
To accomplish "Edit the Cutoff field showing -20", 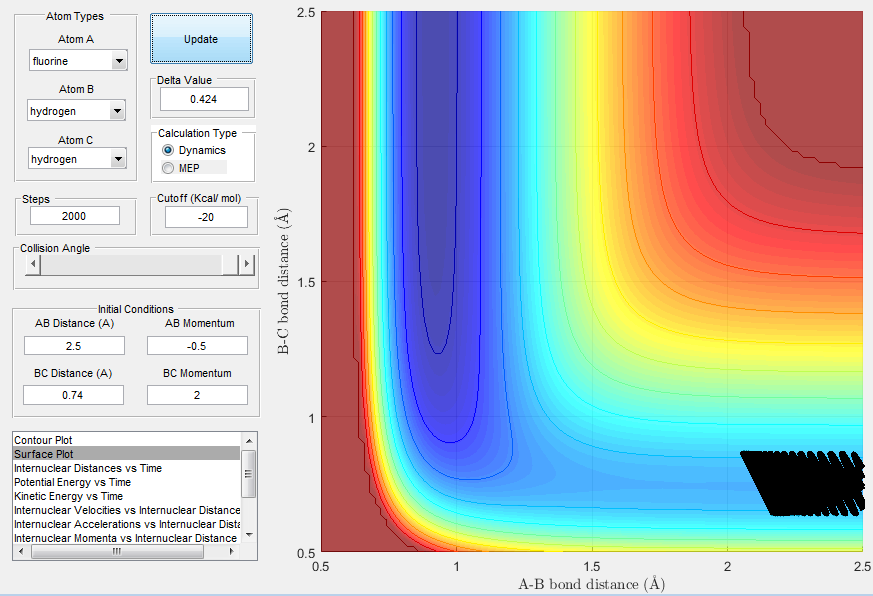I will (206, 217).
